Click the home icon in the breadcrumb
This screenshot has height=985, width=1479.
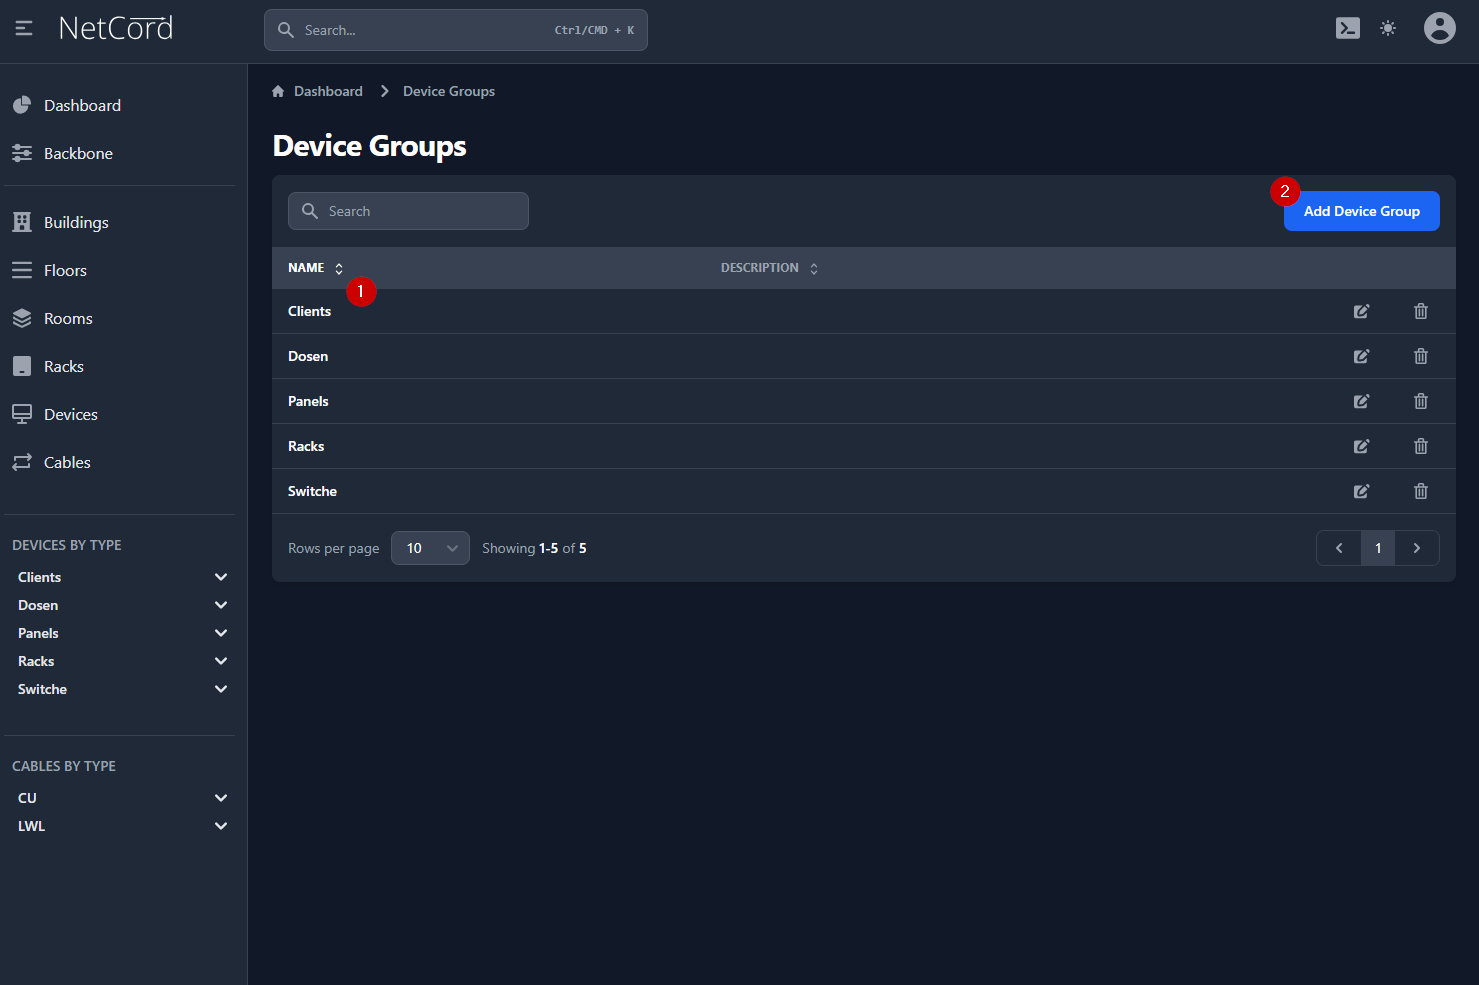tap(278, 91)
